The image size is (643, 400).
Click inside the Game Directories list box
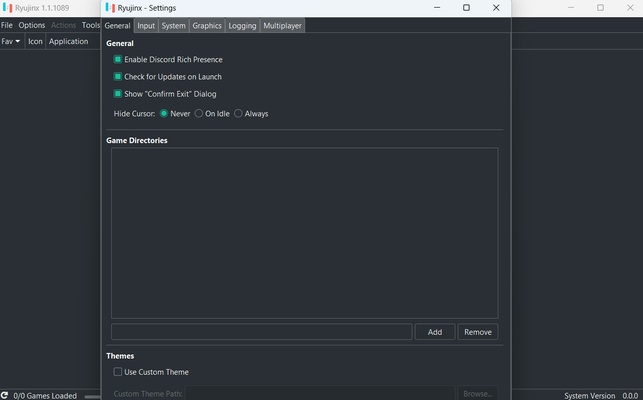305,233
